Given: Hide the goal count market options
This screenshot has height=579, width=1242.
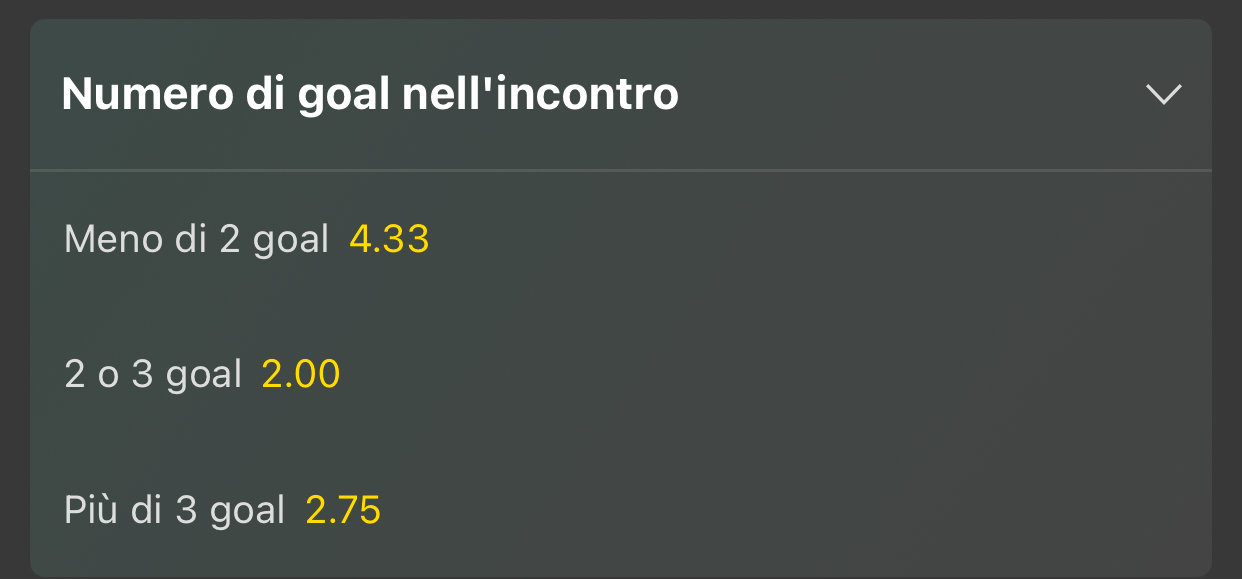Looking at the screenshot, I should click(x=1163, y=95).
